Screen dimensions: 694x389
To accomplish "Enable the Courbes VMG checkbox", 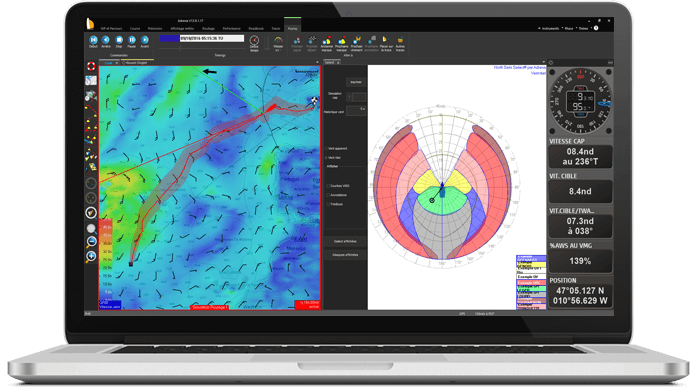I will (x=328, y=186).
